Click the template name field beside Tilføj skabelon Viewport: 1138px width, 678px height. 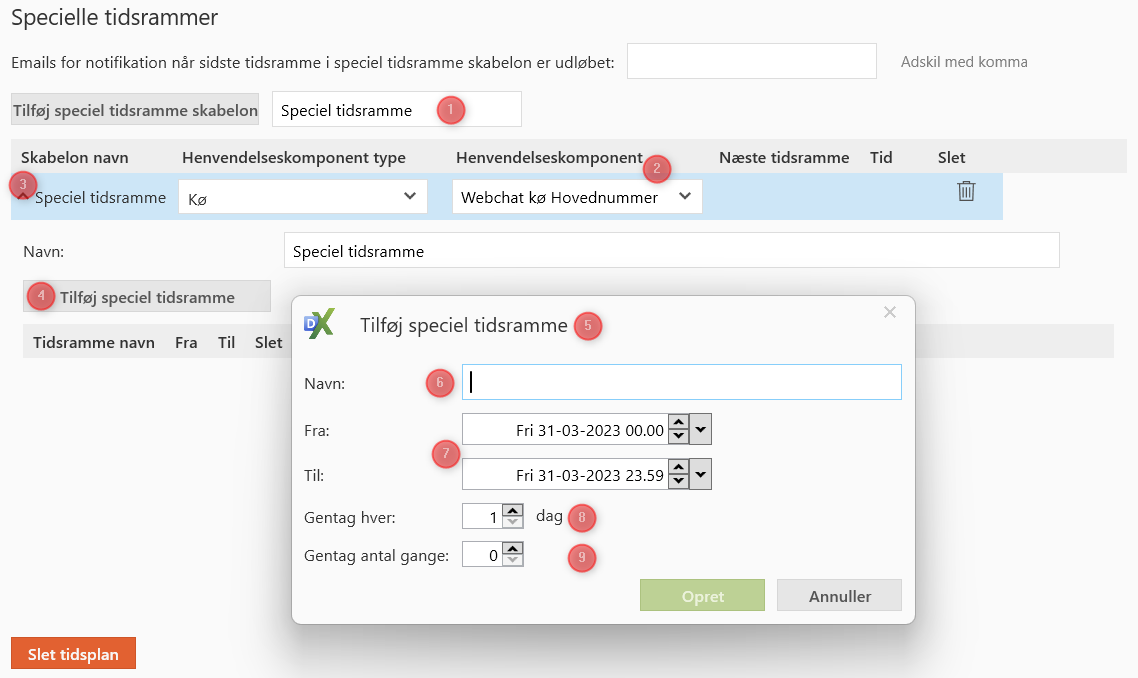(x=396, y=110)
